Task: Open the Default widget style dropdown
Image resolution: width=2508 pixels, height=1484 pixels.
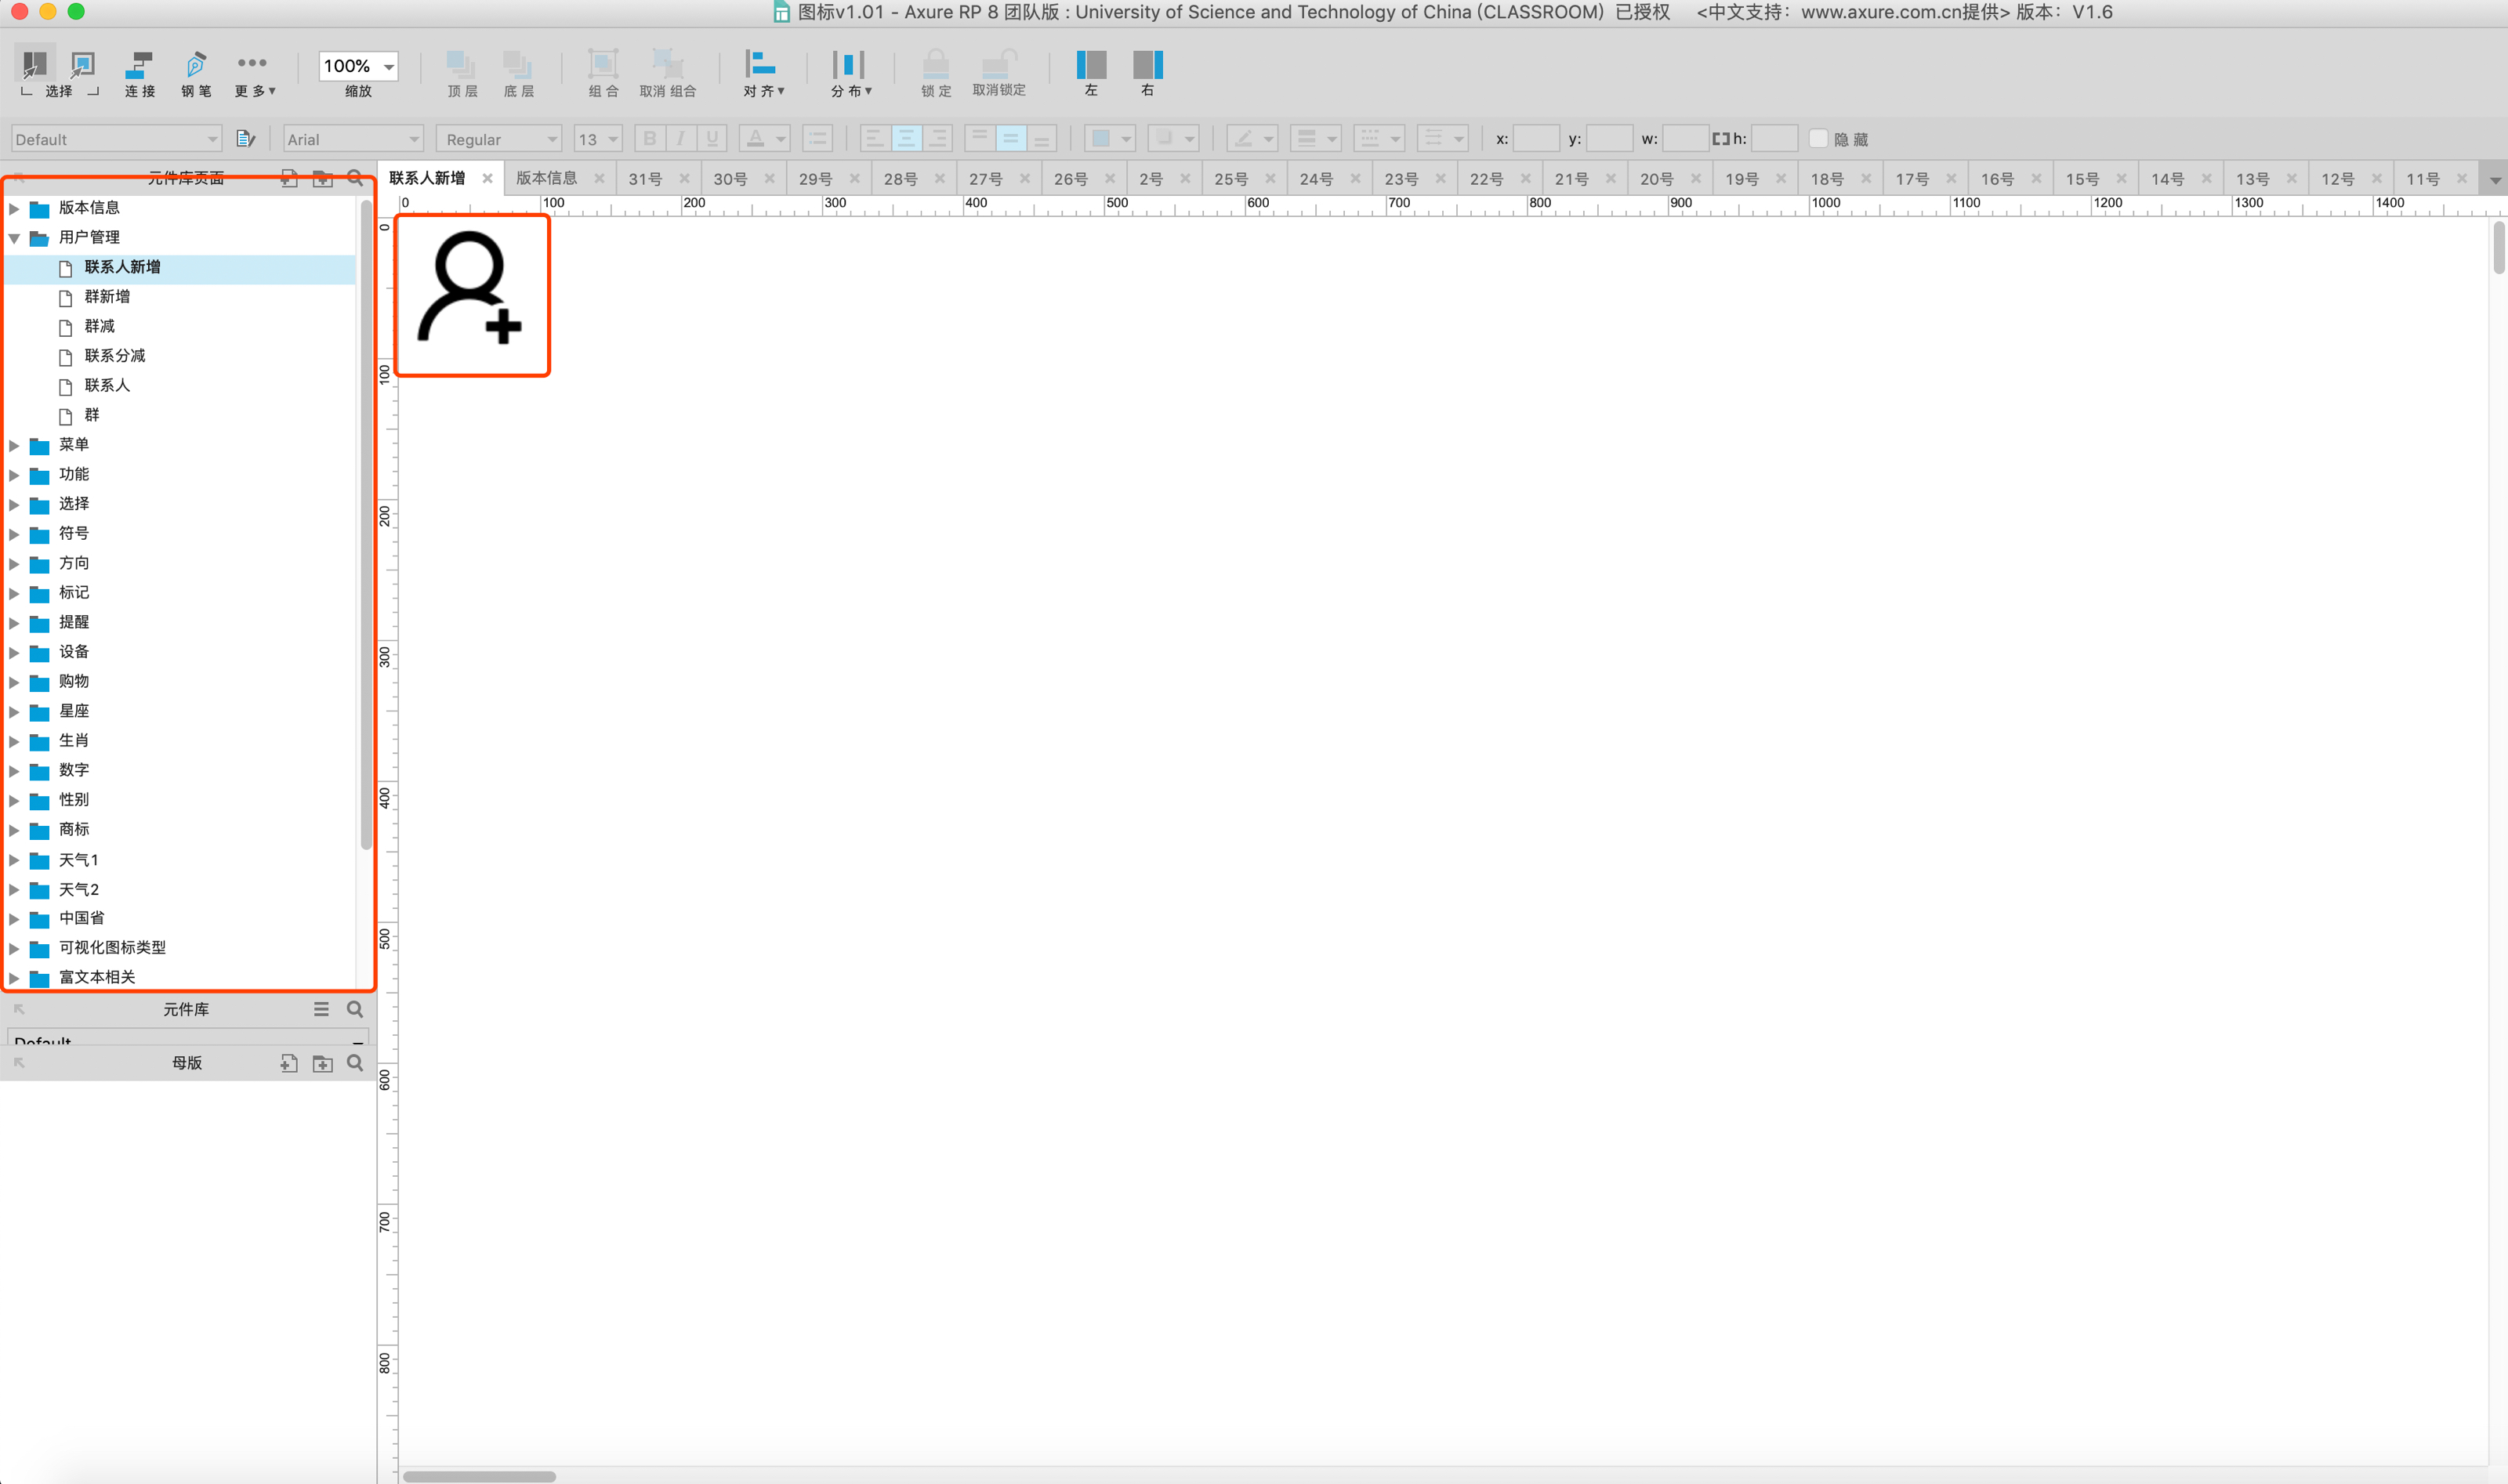Action: coord(116,139)
